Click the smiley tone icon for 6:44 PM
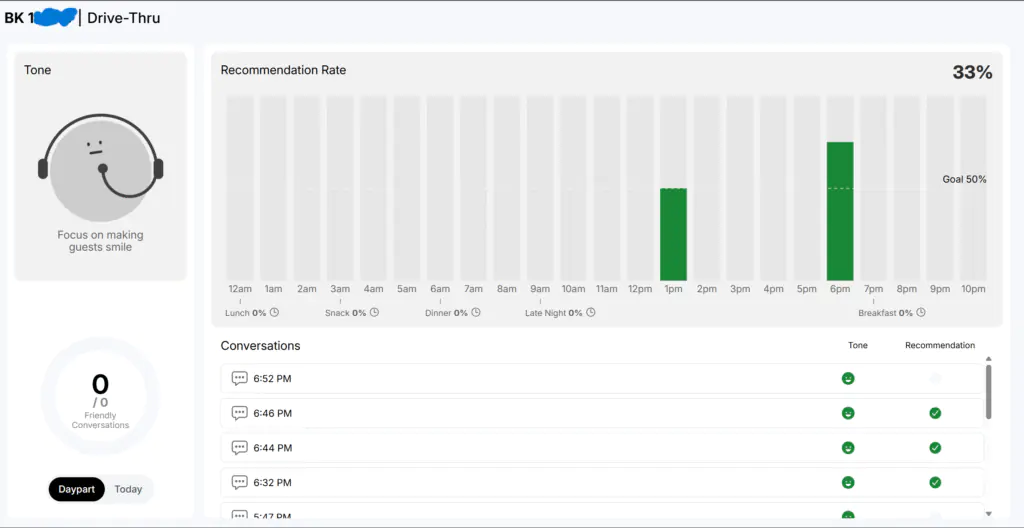The width and height of the screenshot is (1024, 528). 848,448
